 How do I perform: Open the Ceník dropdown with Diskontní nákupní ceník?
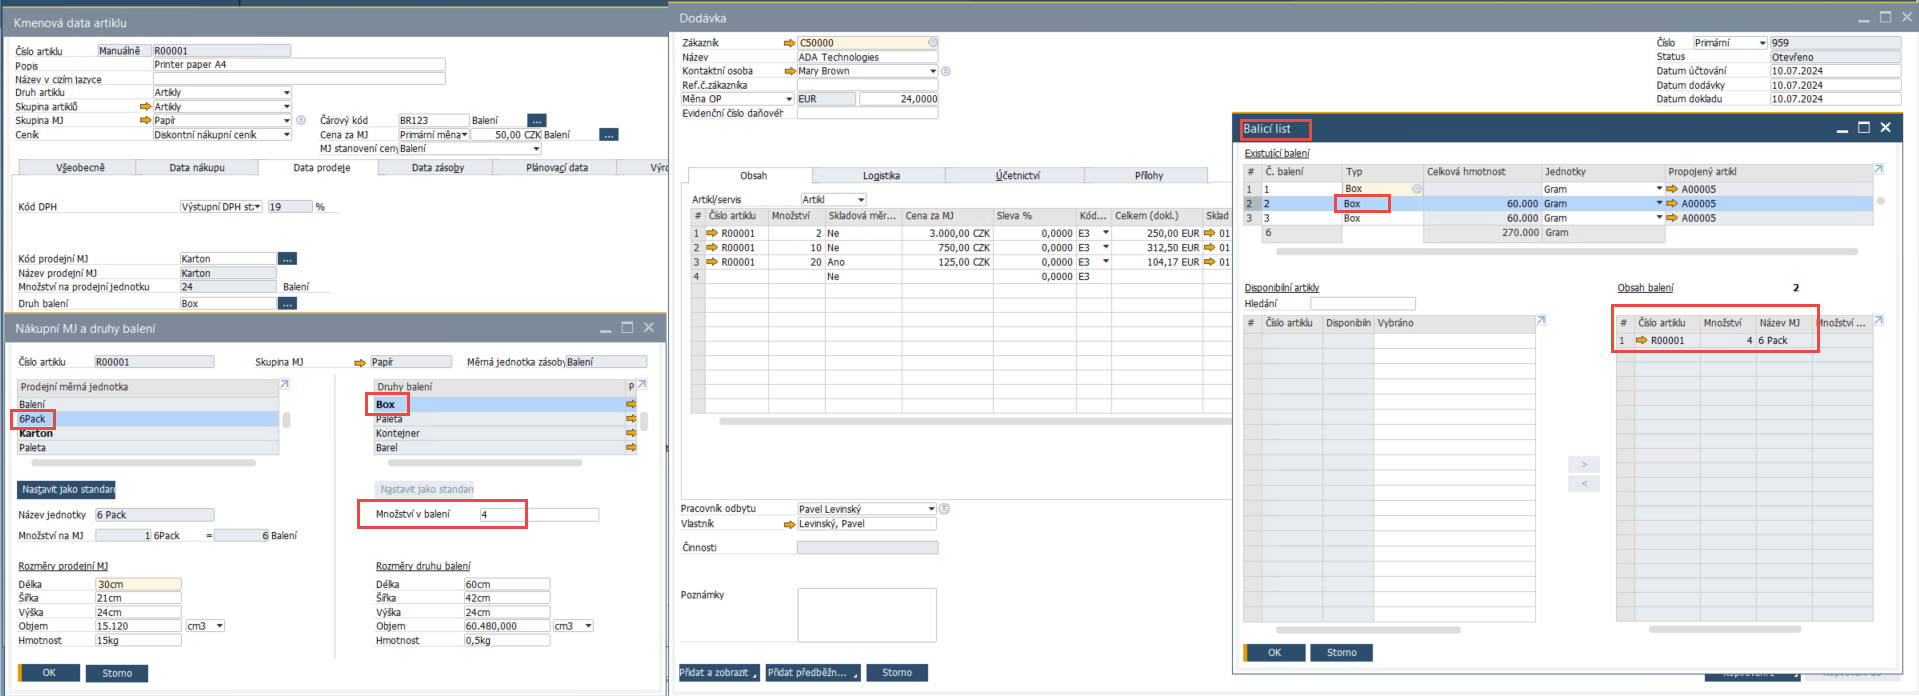pos(287,135)
